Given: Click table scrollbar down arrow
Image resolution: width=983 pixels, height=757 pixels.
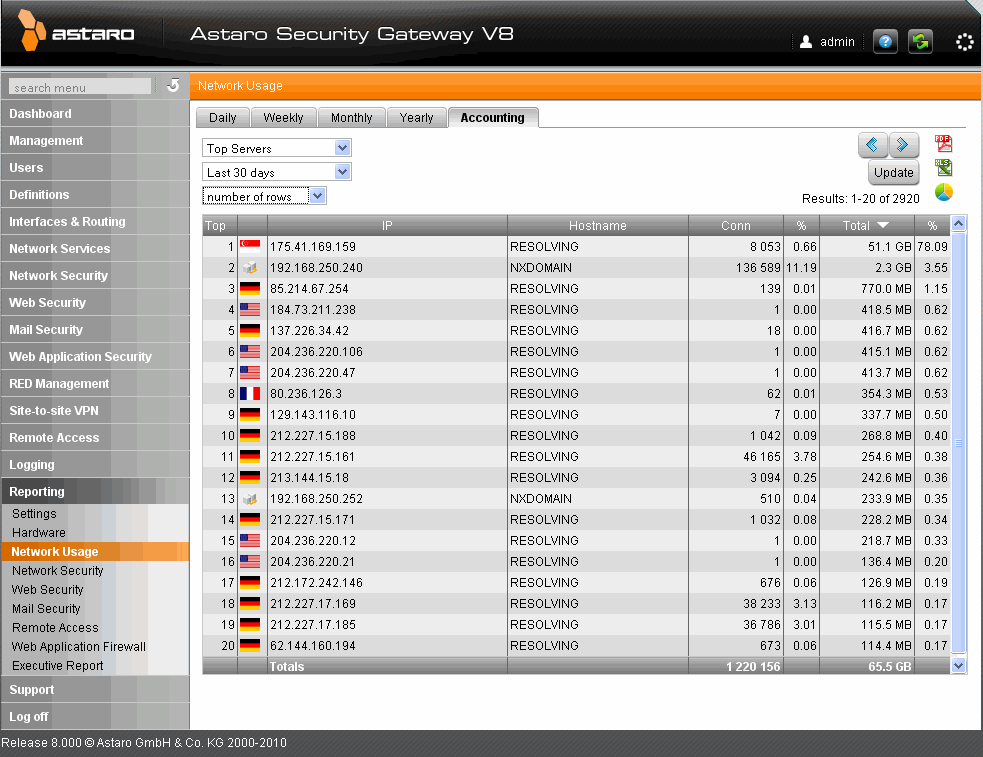Looking at the screenshot, I should pos(958,666).
